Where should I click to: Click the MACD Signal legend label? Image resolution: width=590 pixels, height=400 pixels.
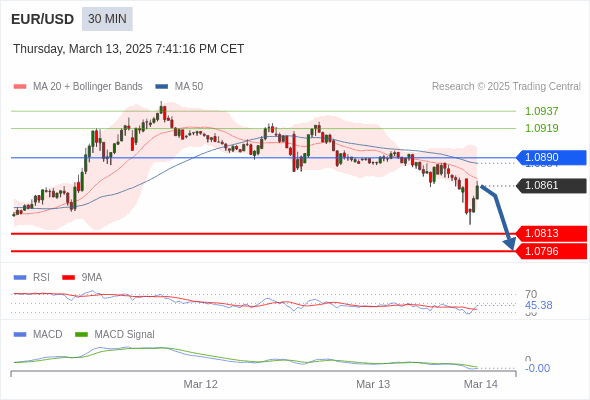tap(125, 335)
